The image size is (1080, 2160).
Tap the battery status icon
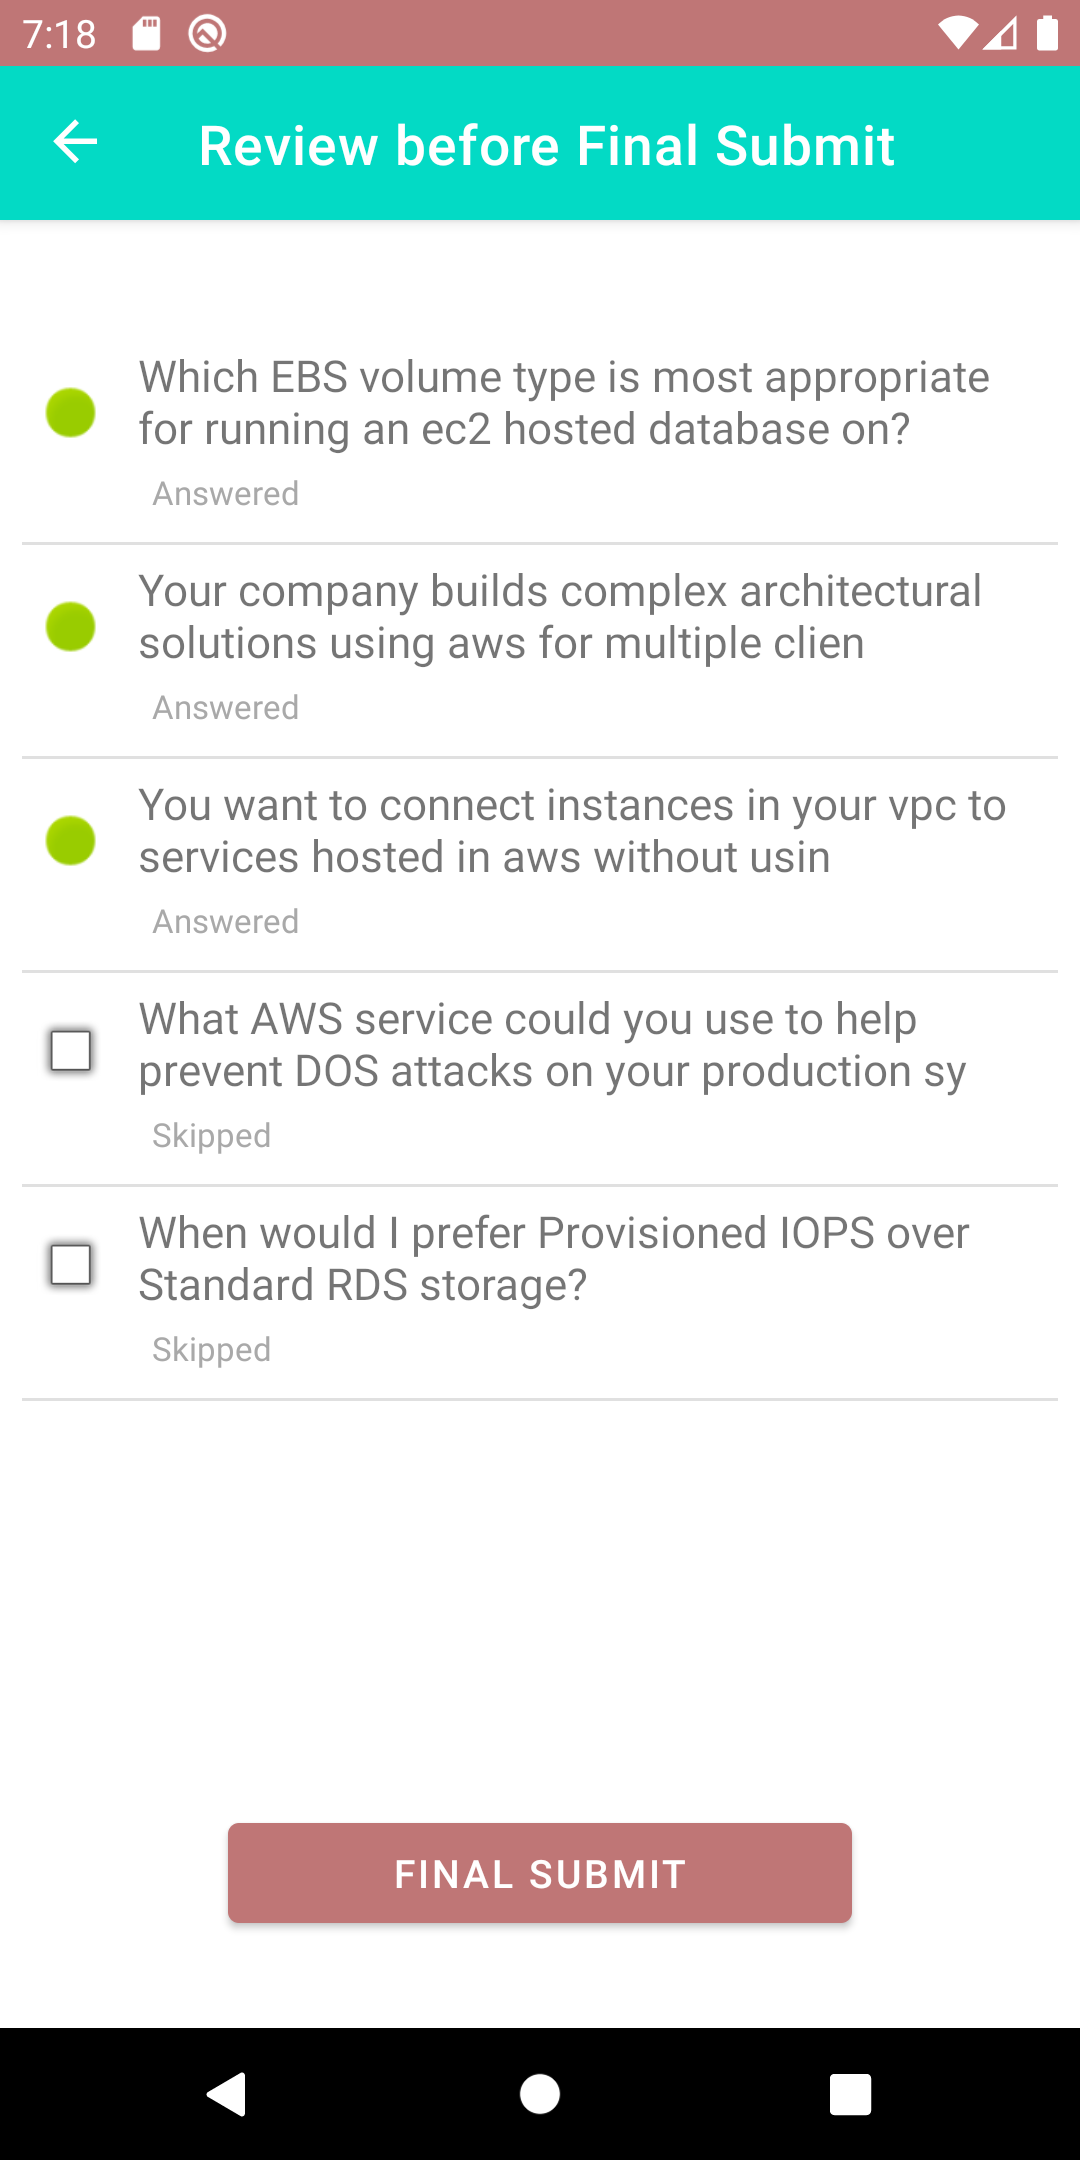[1047, 34]
